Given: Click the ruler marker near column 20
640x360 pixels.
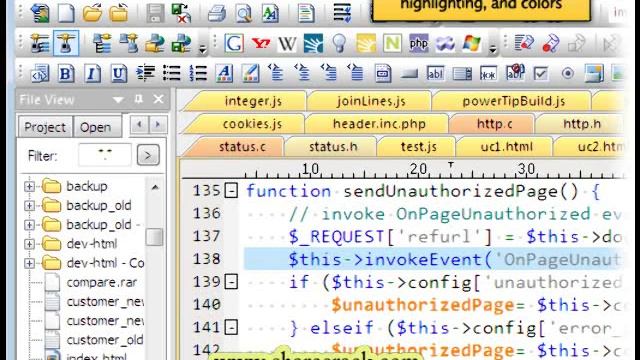Looking at the screenshot, I should click(451, 165).
